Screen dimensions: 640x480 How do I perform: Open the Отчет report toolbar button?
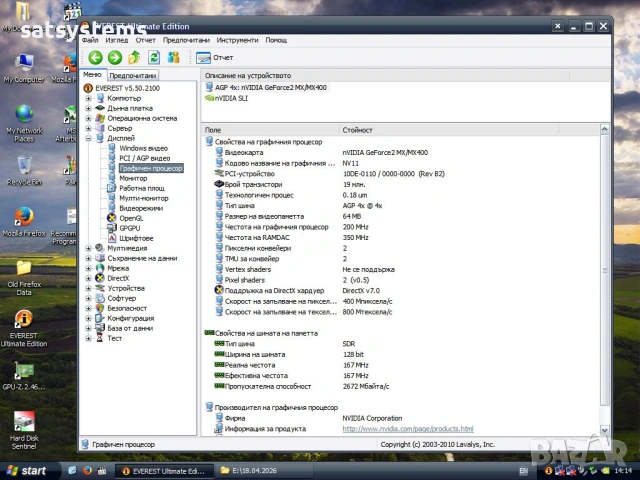215,58
